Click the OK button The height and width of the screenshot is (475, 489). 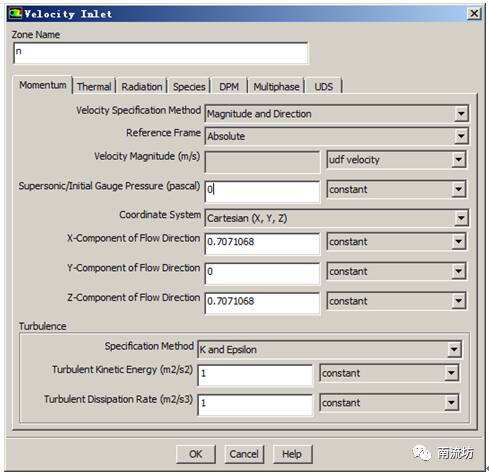tap(196, 454)
